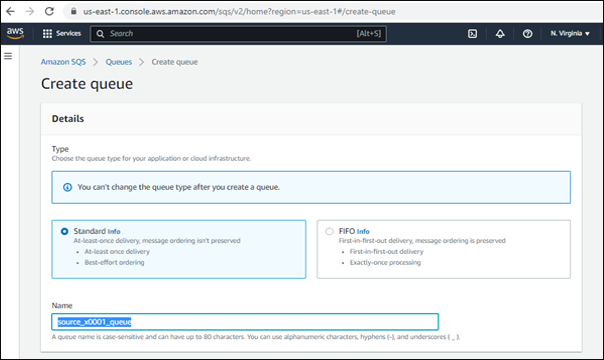
Task: Select the Standard queue type radio button
Action: (x=64, y=231)
